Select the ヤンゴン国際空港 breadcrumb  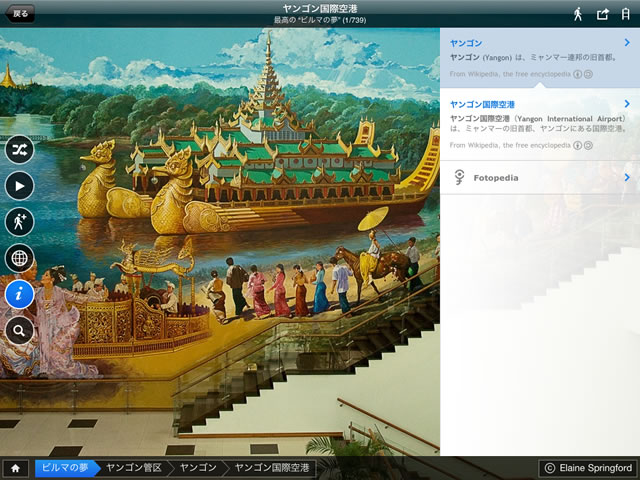coord(272,468)
